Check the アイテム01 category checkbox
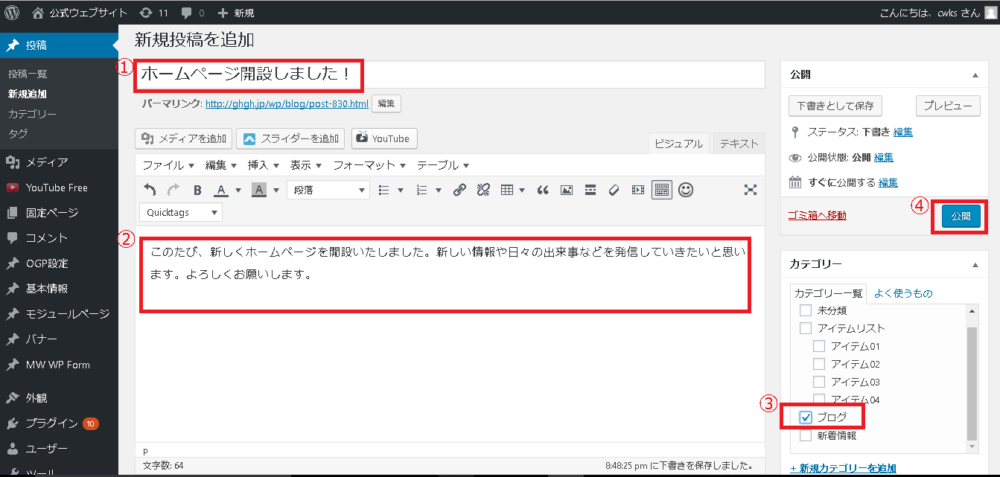Image resolution: width=1000 pixels, height=477 pixels. [819, 347]
